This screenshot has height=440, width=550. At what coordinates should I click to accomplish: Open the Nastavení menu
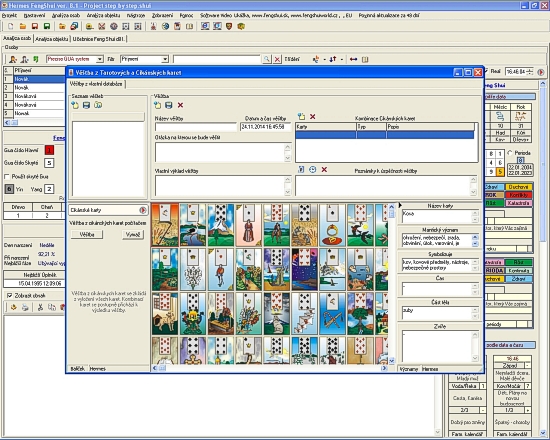[x=34, y=15]
